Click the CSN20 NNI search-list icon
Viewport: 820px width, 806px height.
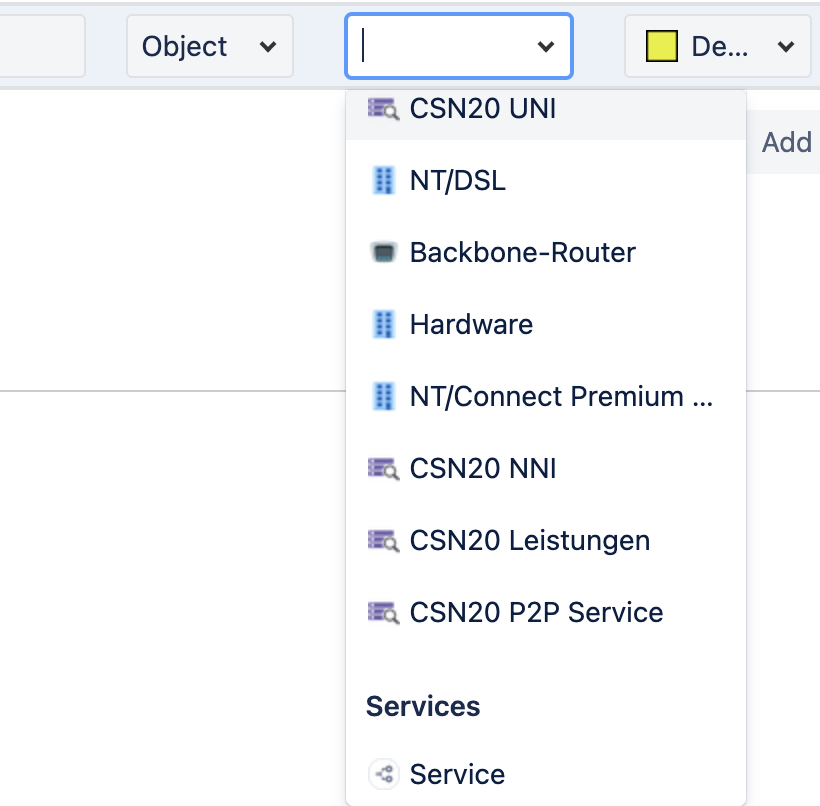383,469
